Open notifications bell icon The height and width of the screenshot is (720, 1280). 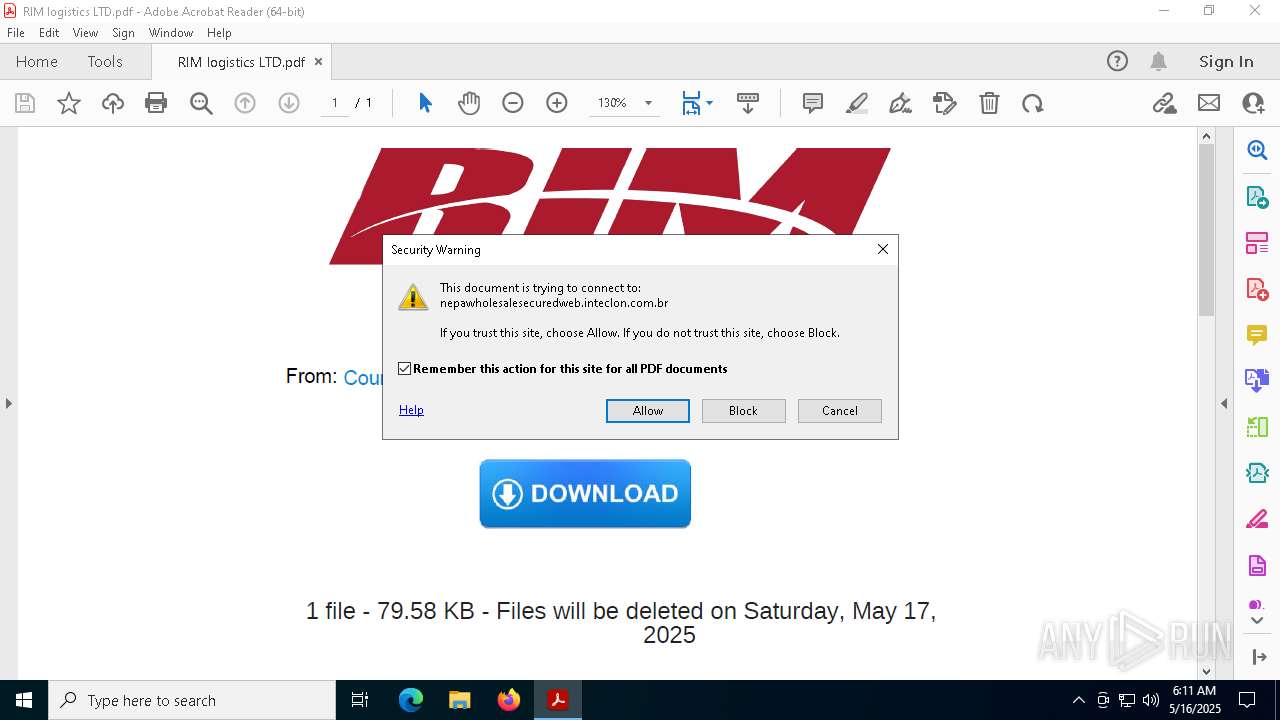1159,61
